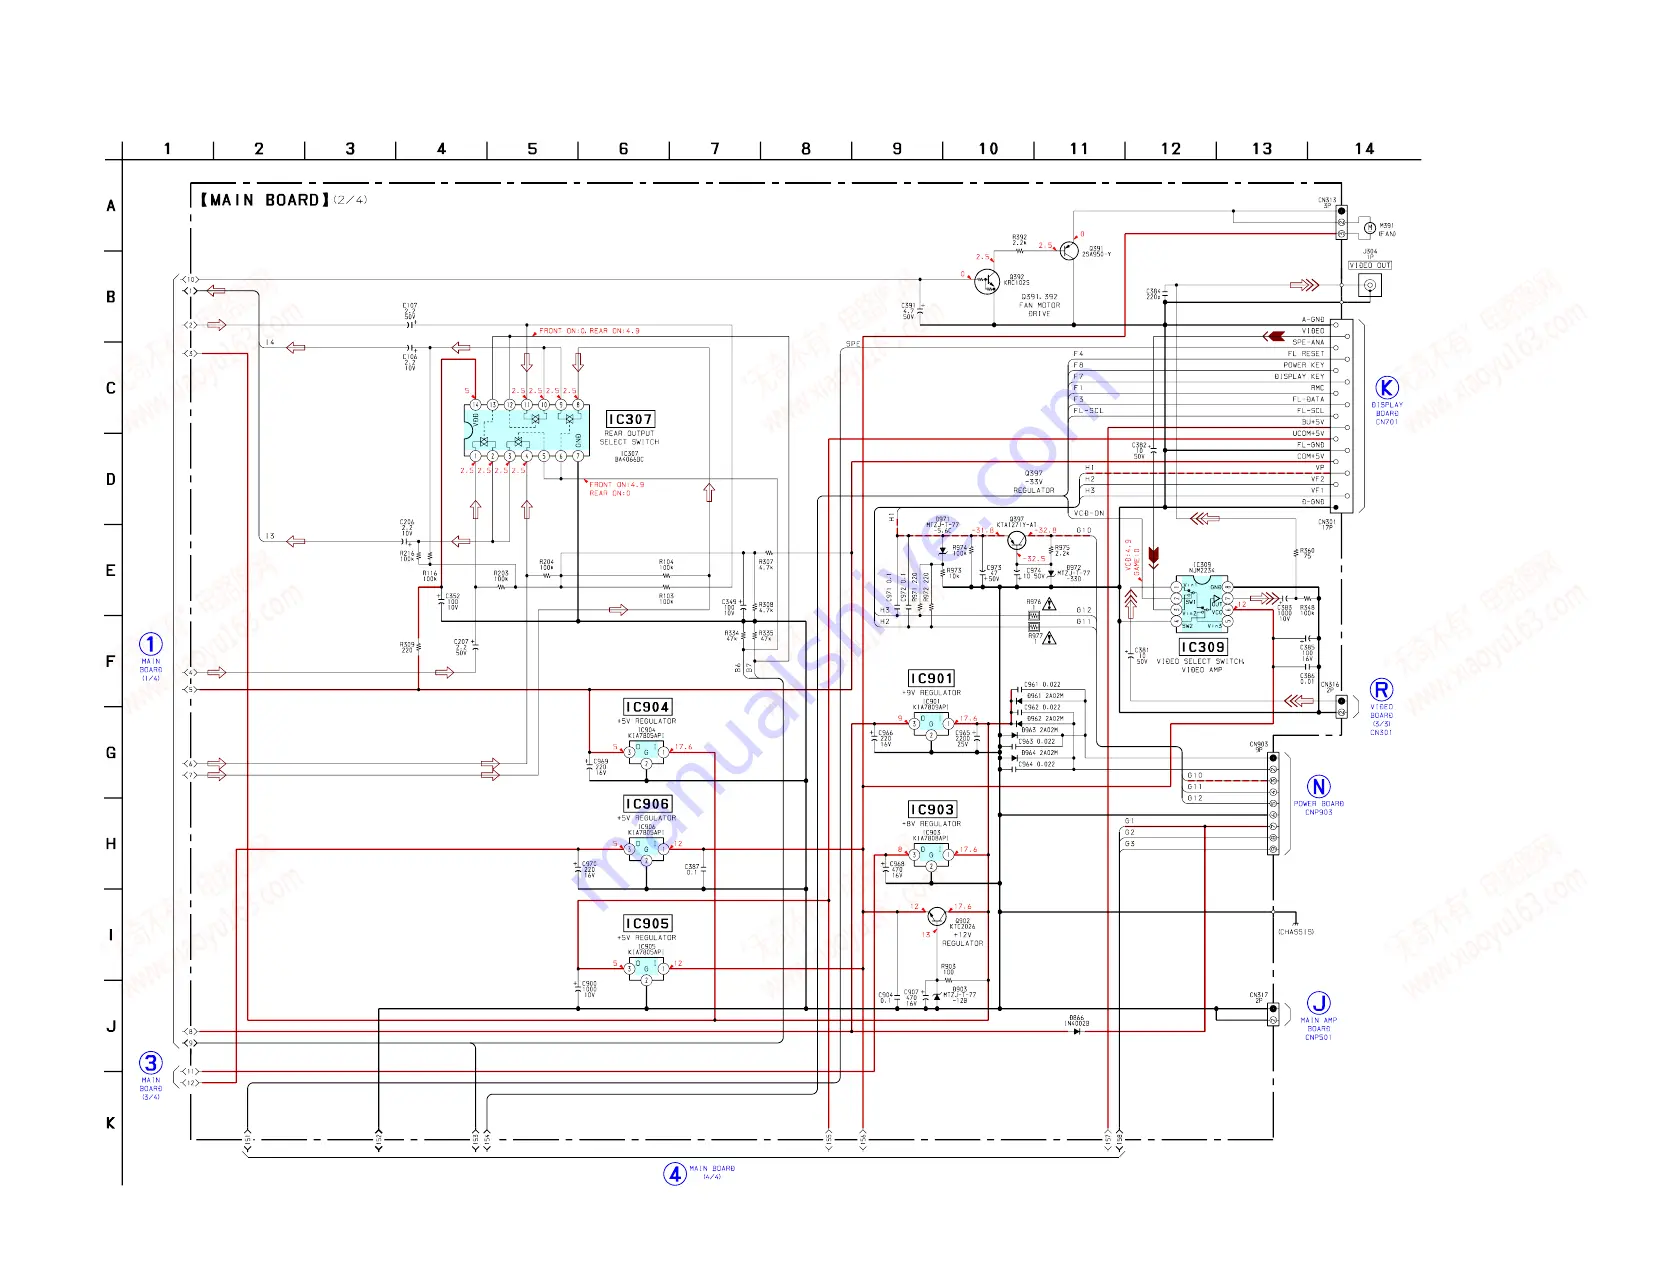Viewport: 1680px width, 1263px height.
Task: Click the VCD-ON net label
Action: point(1089,514)
